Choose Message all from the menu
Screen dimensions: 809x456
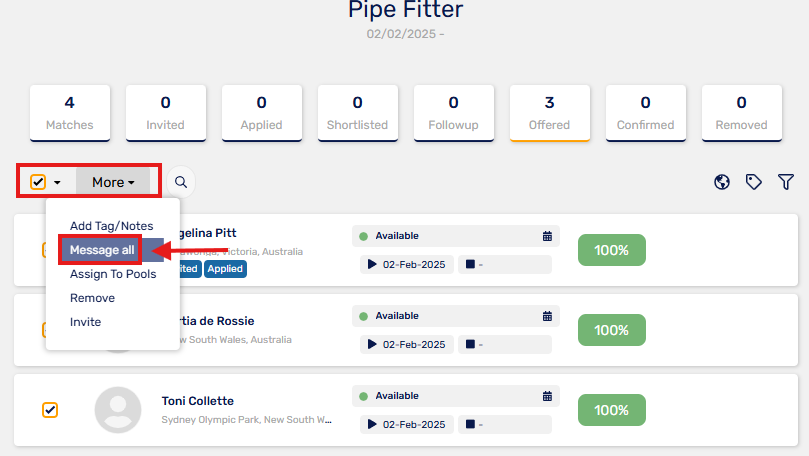click(102, 250)
